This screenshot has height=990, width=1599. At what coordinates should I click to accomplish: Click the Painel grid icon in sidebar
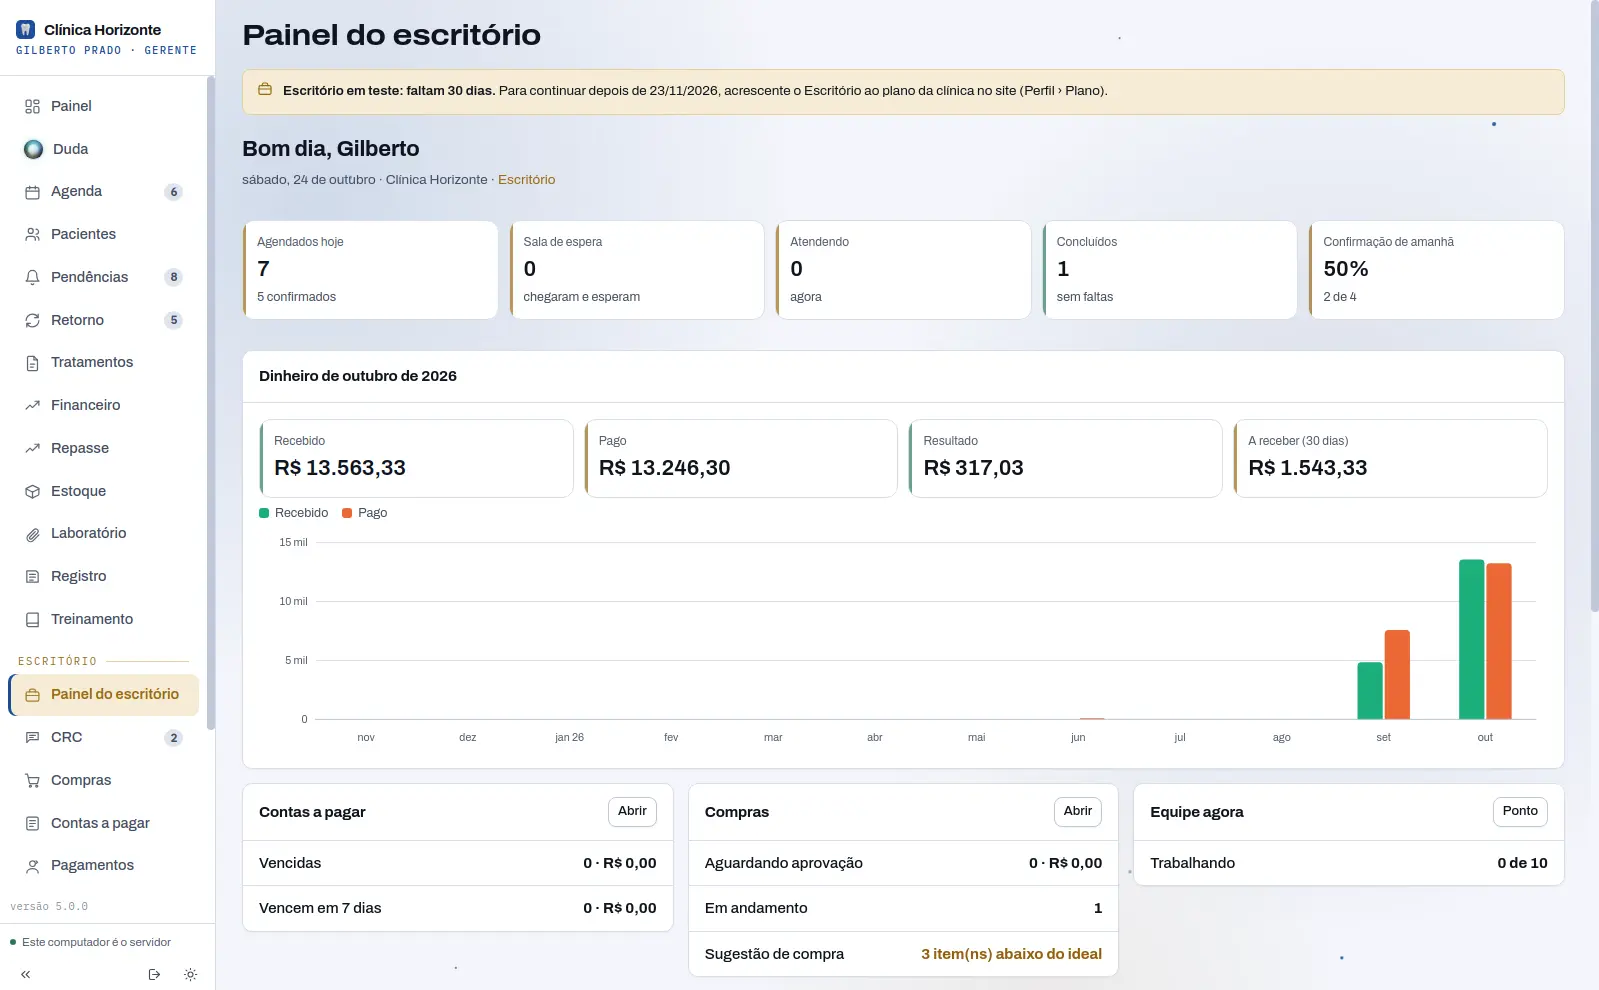coord(32,106)
